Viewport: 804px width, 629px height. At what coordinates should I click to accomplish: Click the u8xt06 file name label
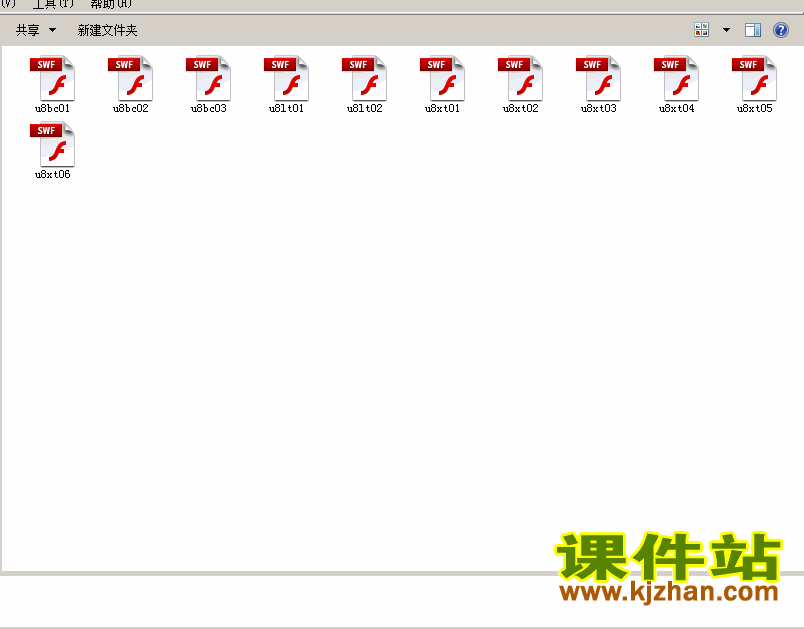click(x=52, y=174)
